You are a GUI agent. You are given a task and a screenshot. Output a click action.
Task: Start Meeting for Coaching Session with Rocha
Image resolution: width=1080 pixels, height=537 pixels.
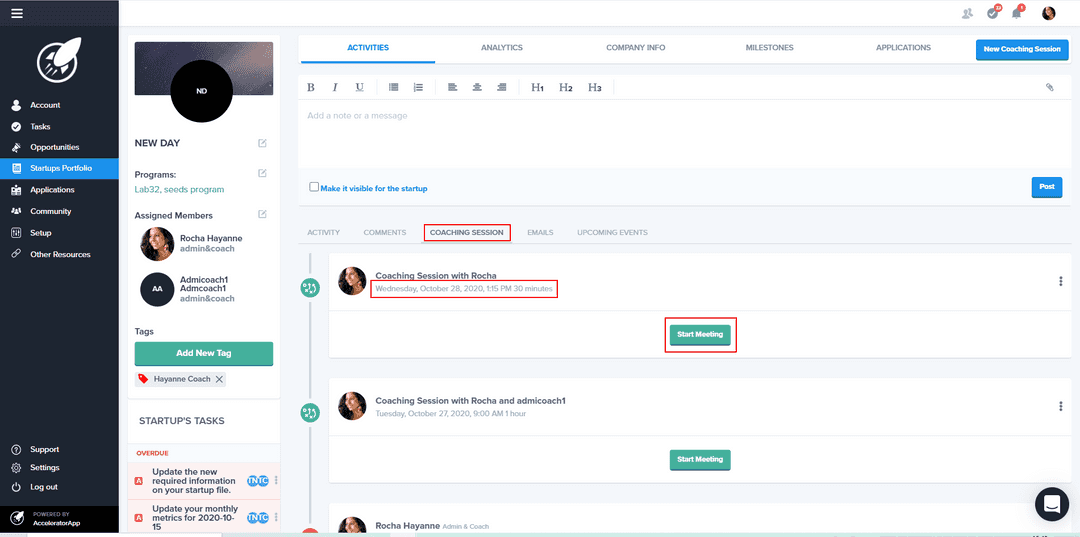pyautogui.click(x=700, y=335)
